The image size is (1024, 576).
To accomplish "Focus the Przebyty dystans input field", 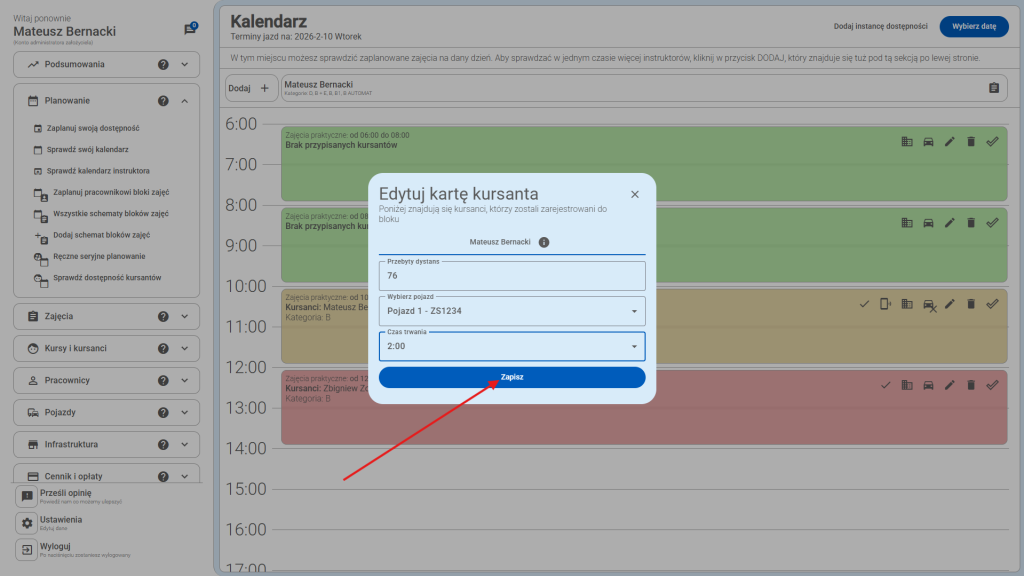I will [x=512, y=276].
